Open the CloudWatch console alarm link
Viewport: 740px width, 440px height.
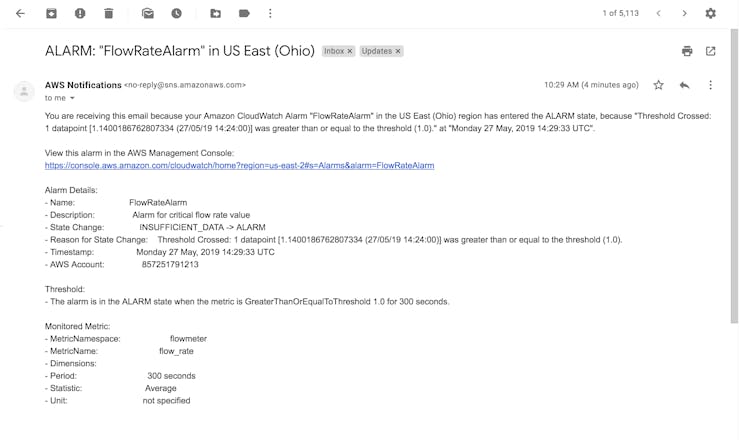coord(239,165)
